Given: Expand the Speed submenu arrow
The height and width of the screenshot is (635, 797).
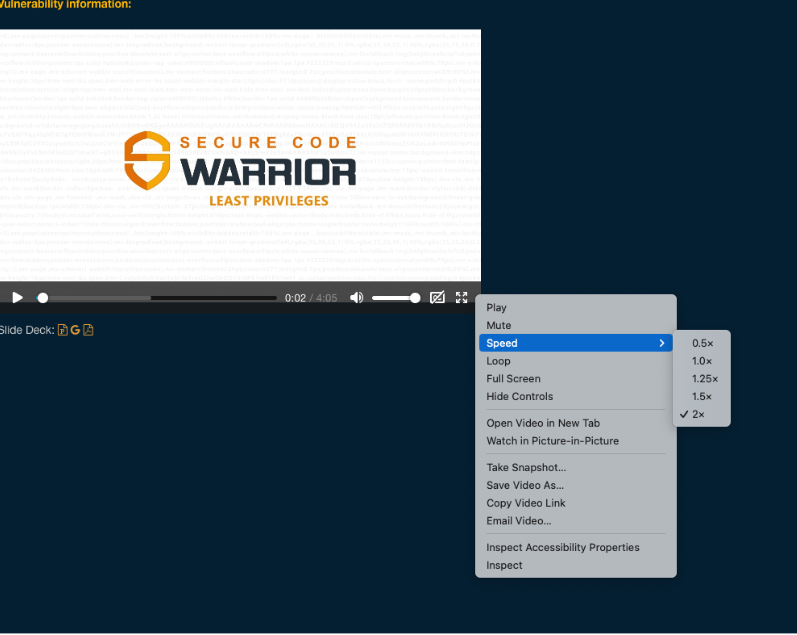Looking at the screenshot, I should (661, 343).
